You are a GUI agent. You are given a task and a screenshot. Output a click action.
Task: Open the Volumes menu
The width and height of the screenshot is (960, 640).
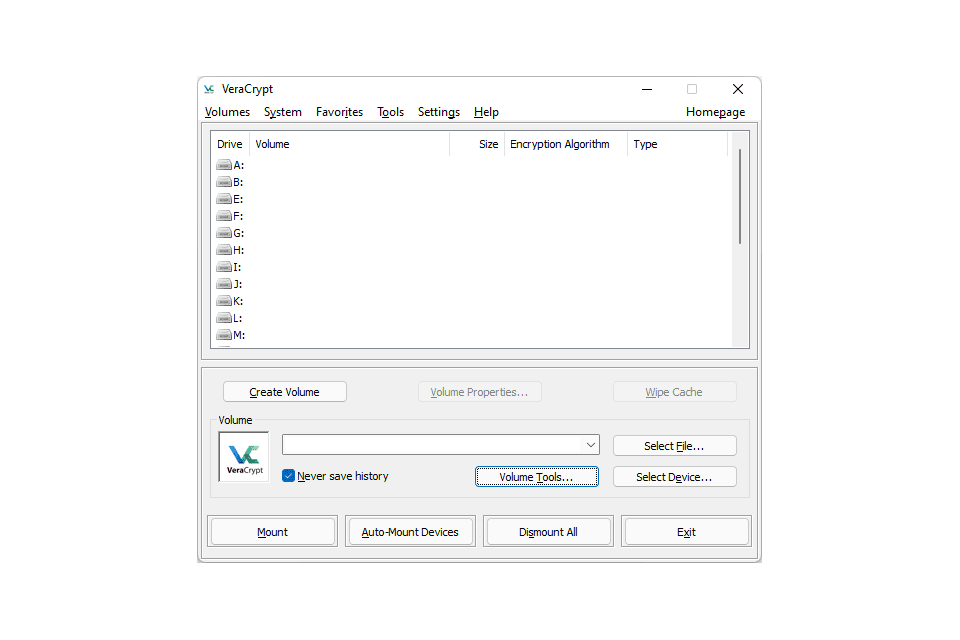pyautogui.click(x=227, y=112)
